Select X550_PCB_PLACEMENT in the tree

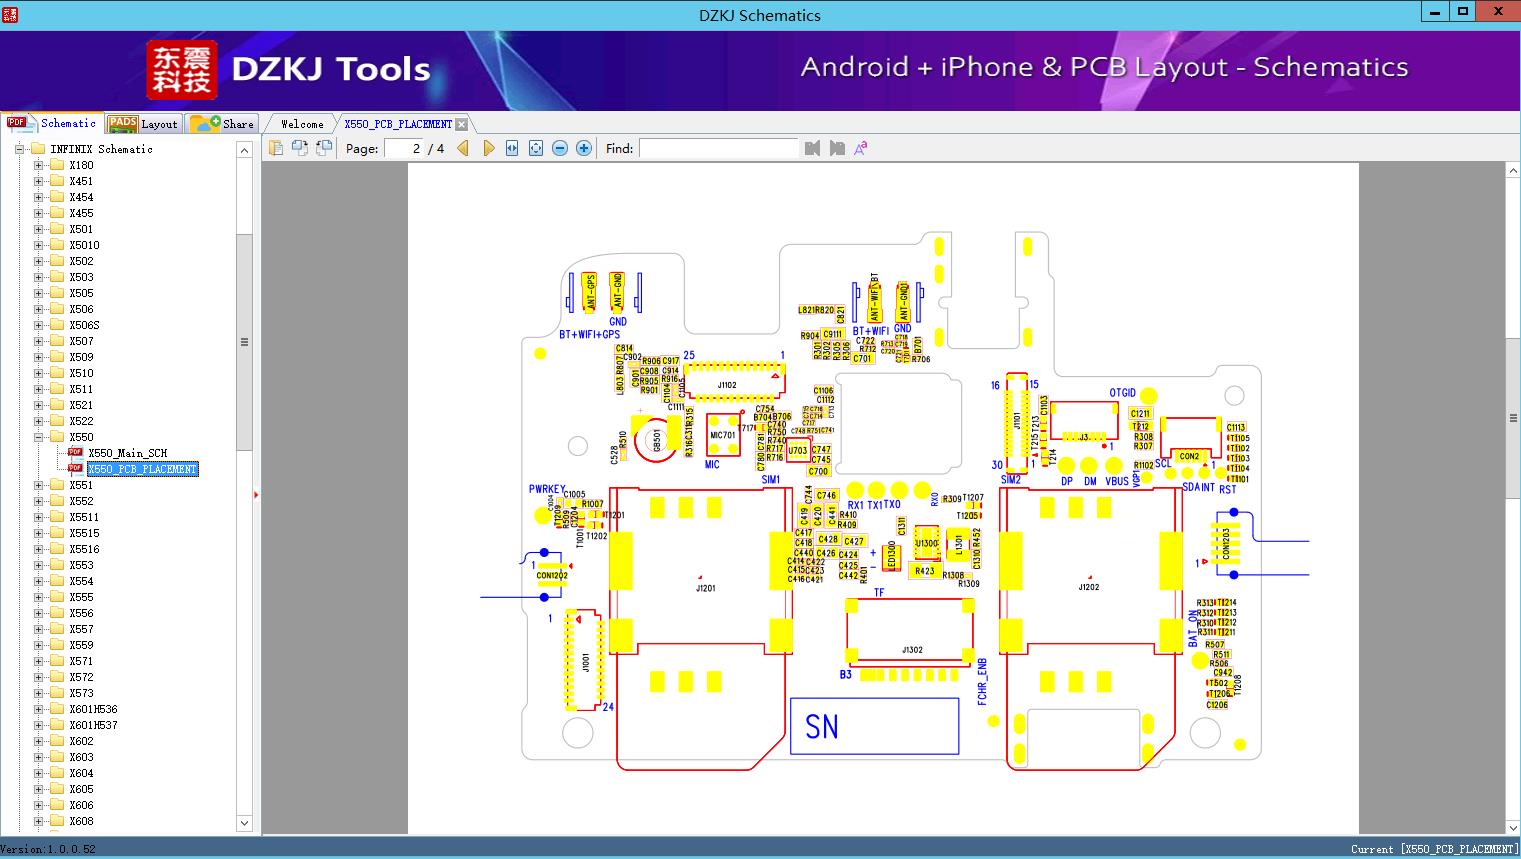pyautogui.click(x=143, y=469)
